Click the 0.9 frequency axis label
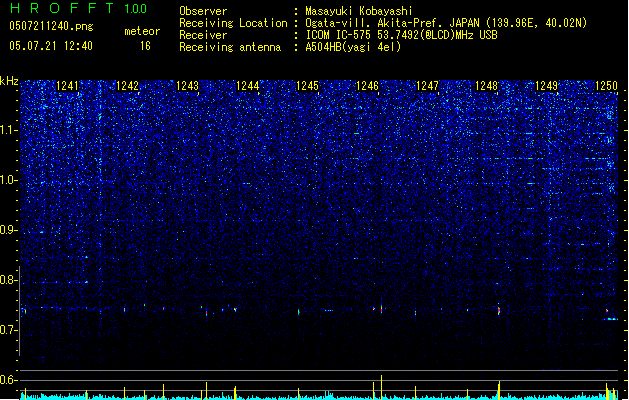 (x=9, y=230)
